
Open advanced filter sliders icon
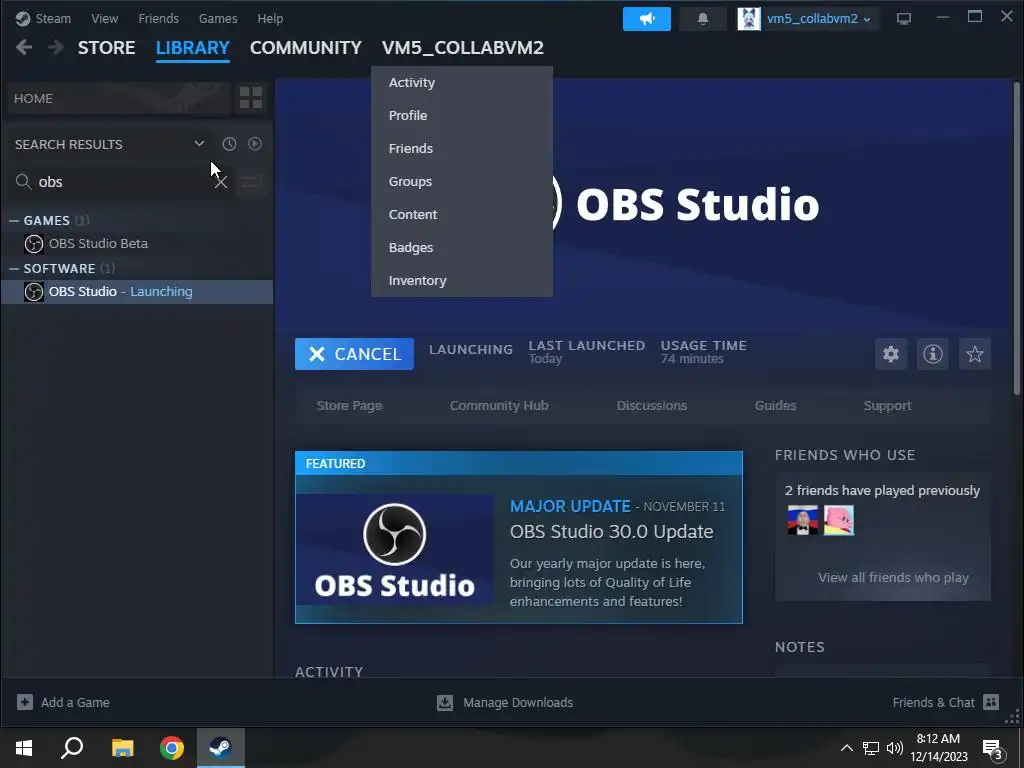(251, 182)
